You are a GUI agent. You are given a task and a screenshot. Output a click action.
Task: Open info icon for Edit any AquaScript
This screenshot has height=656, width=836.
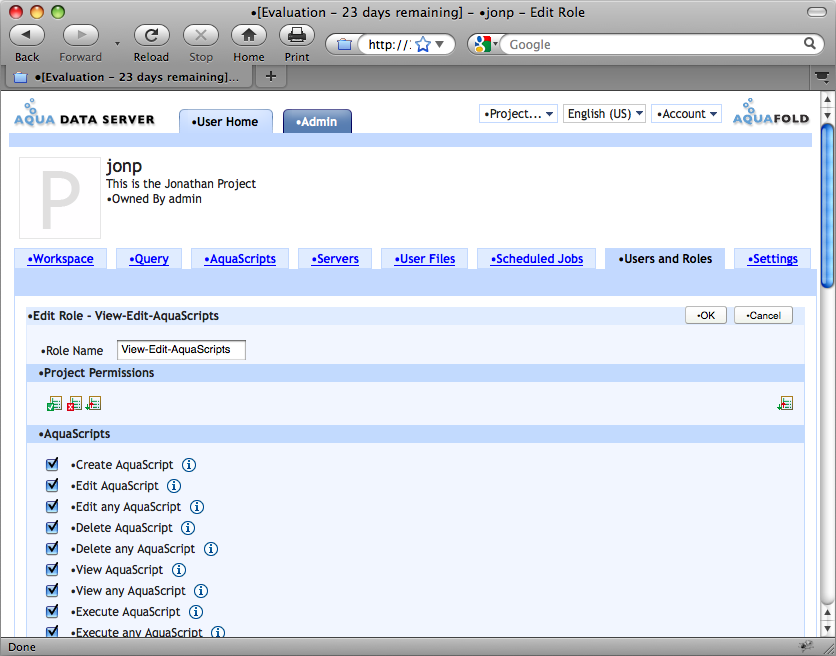click(x=197, y=507)
